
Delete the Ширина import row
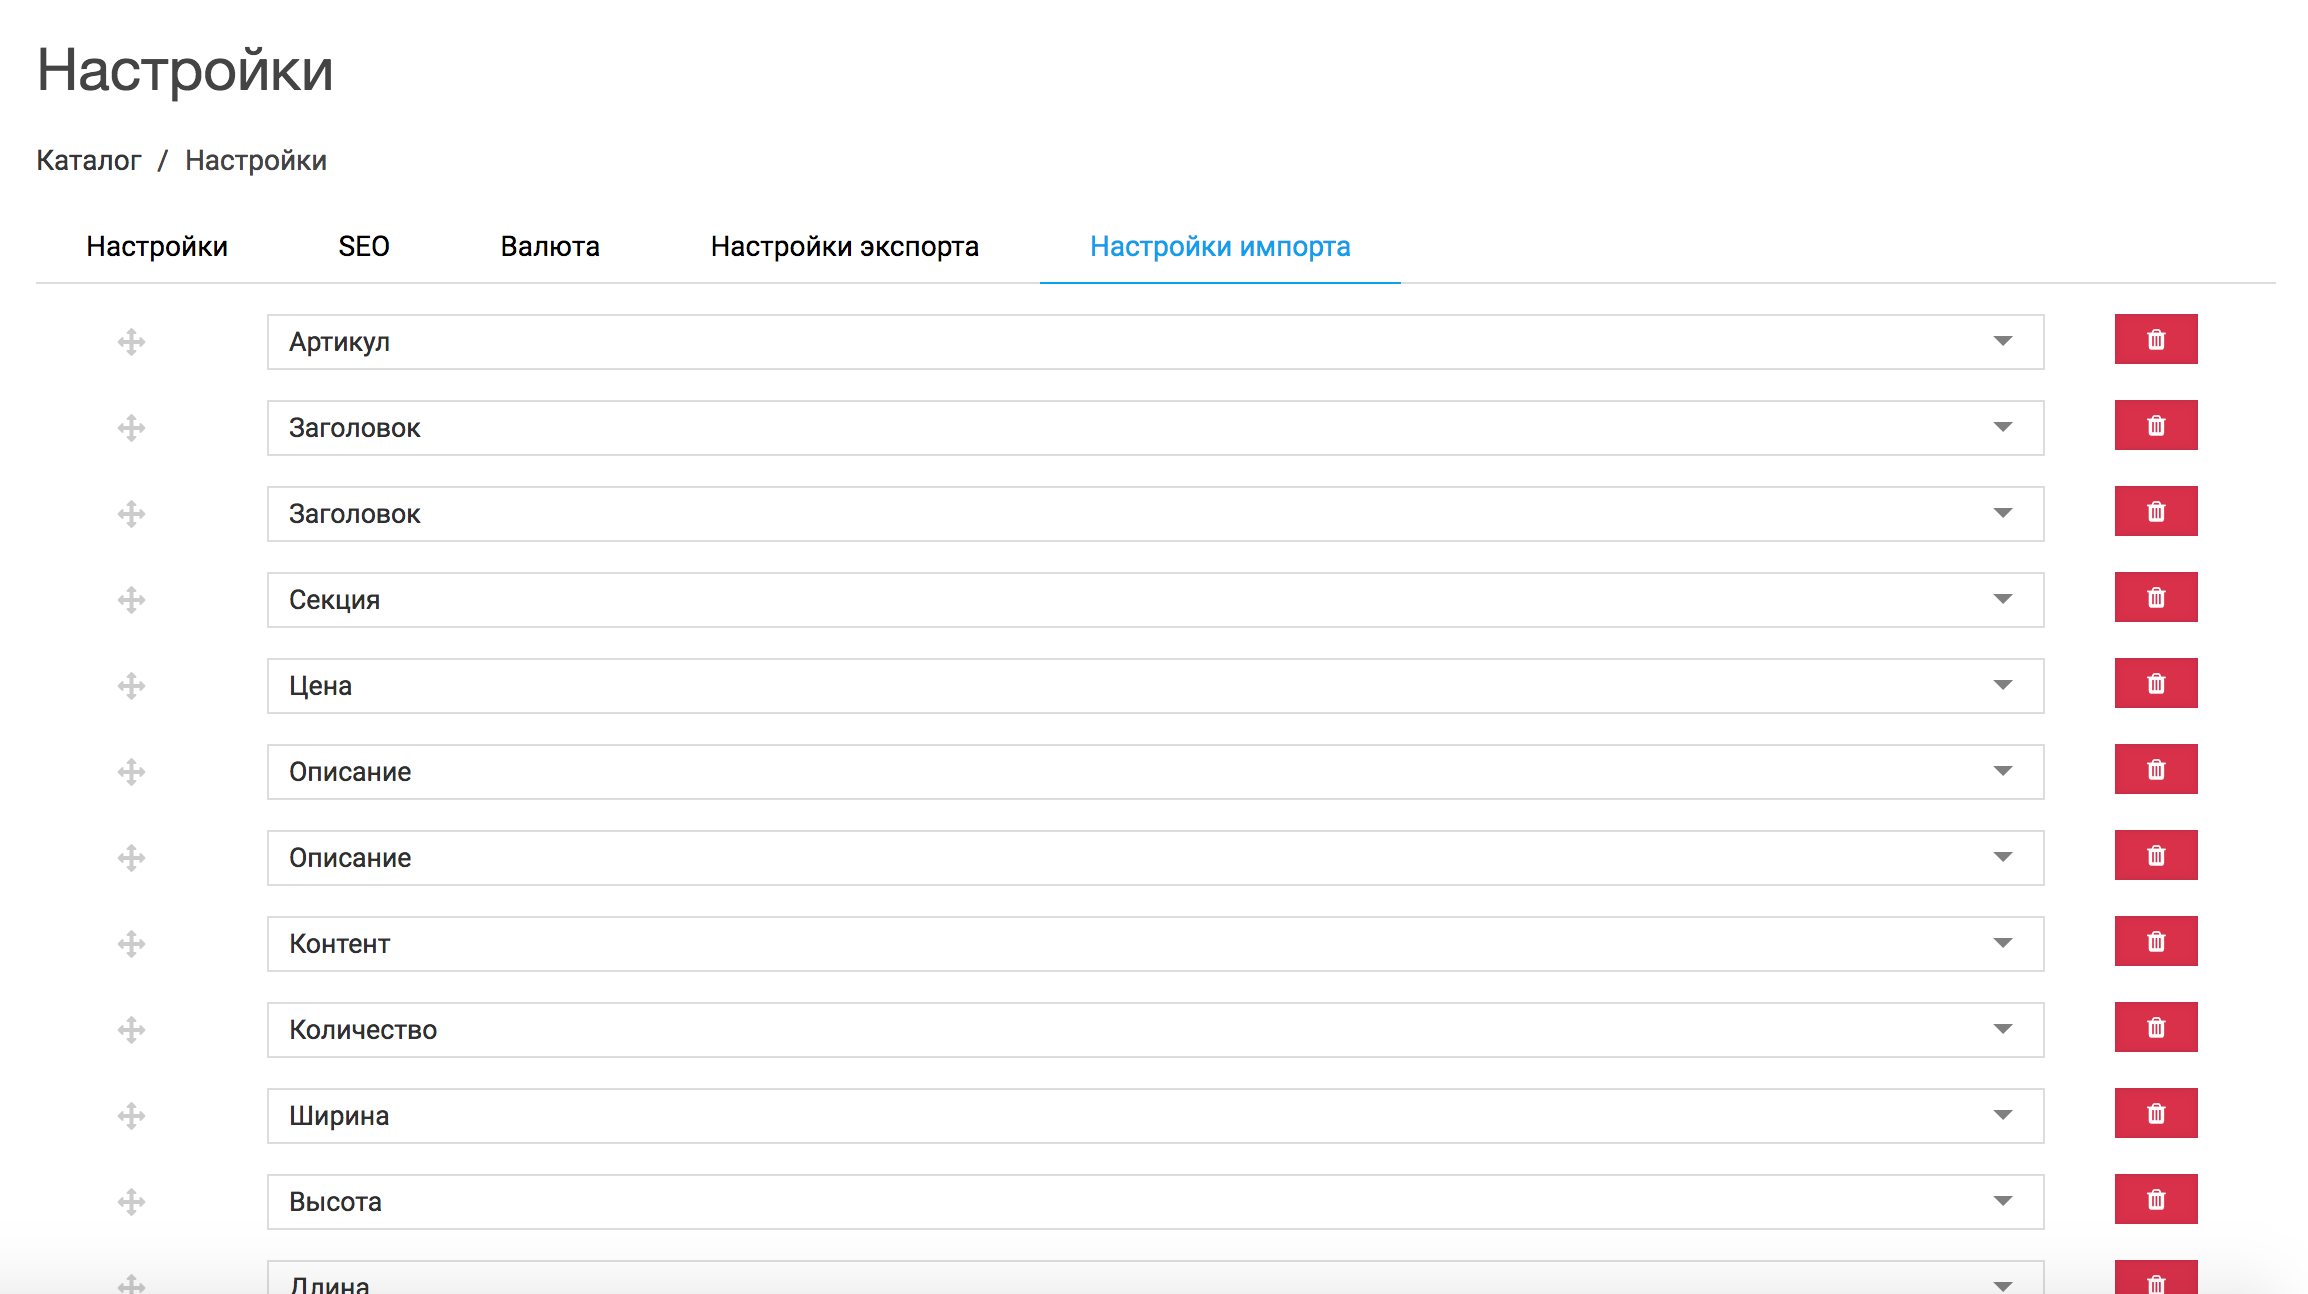click(x=2155, y=1114)
